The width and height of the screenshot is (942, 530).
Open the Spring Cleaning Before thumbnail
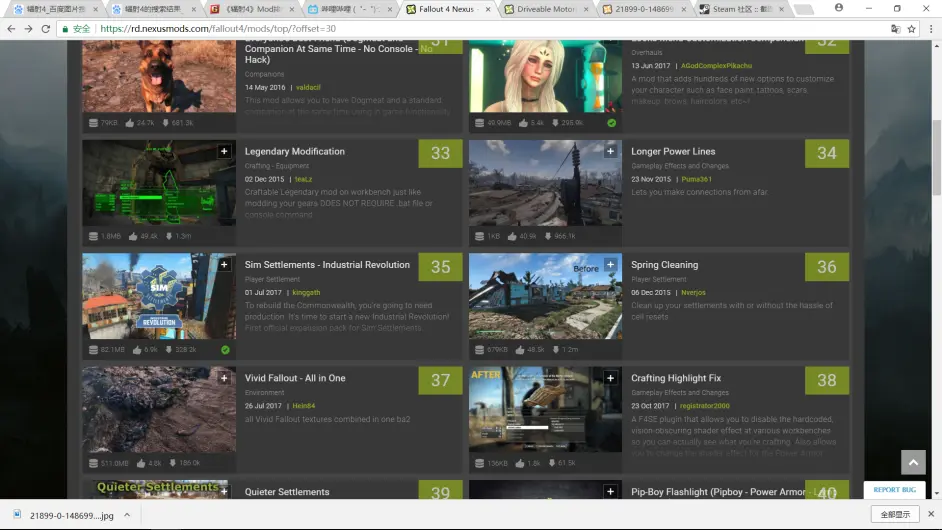545,296
